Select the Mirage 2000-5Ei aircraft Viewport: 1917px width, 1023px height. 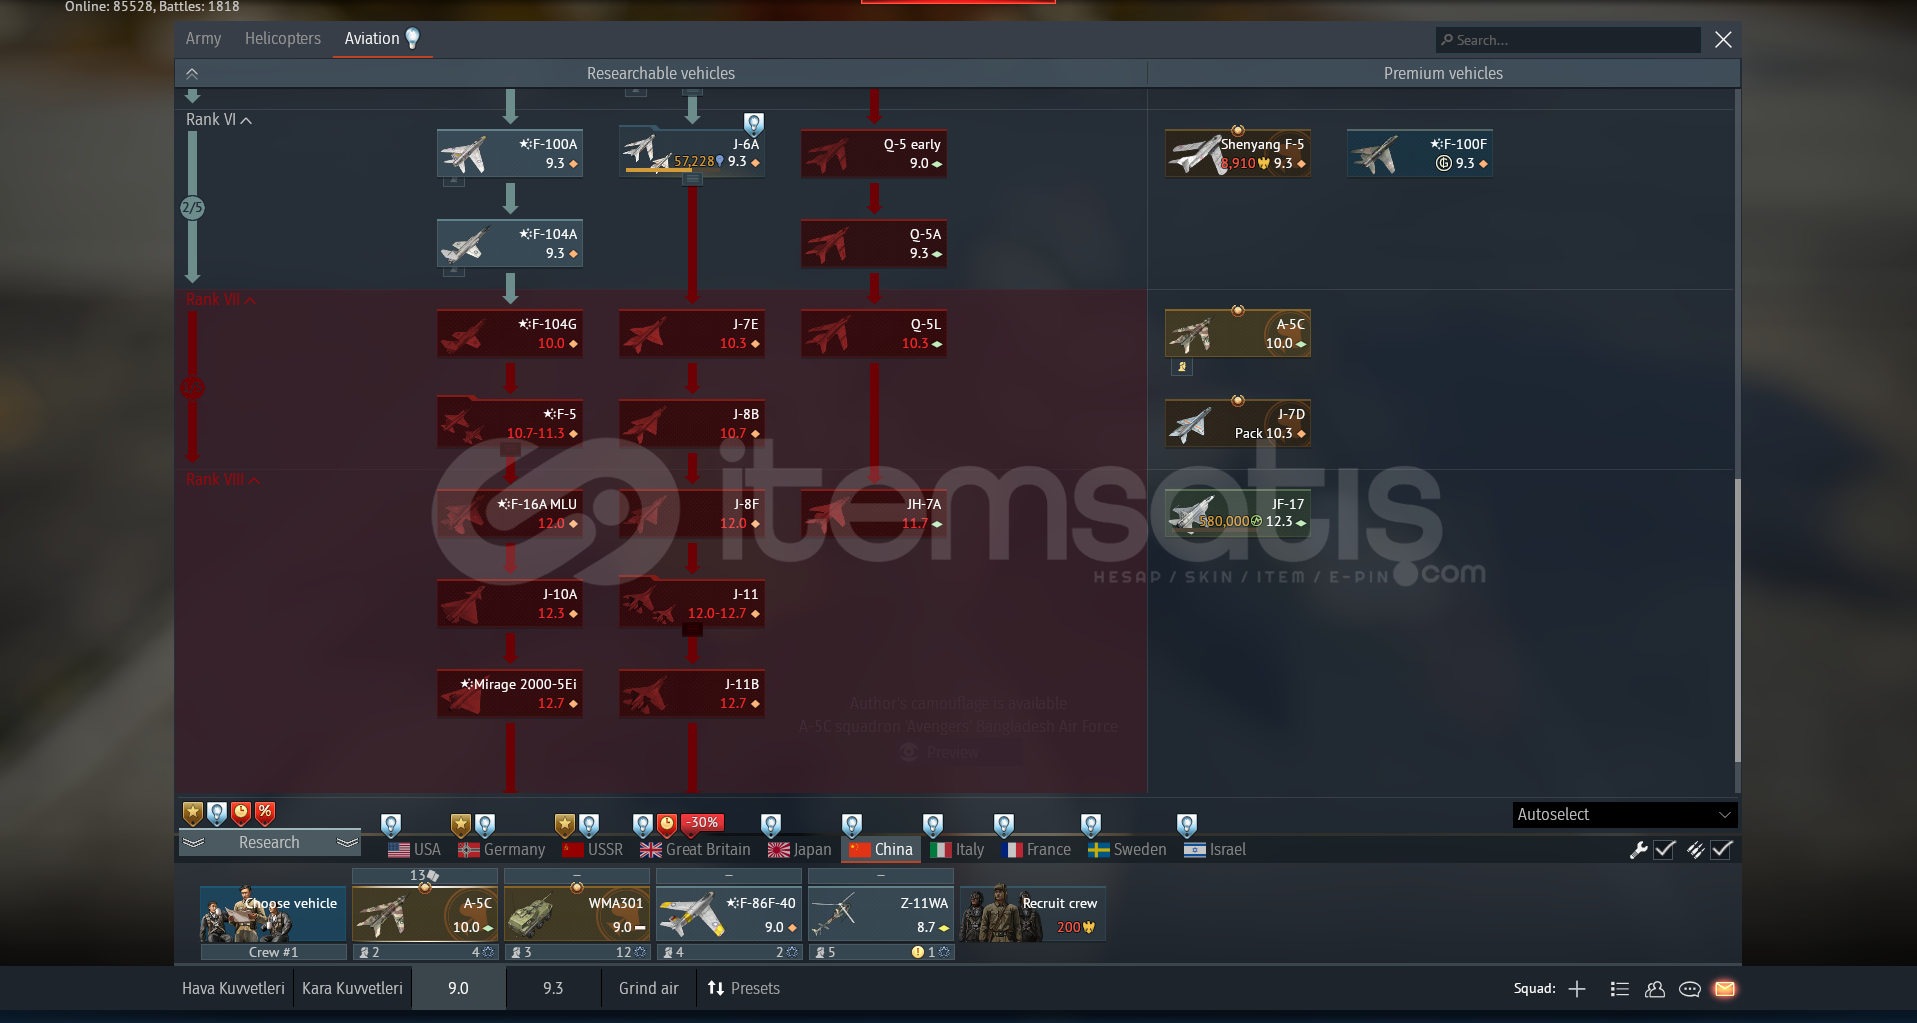pos(510,693)
